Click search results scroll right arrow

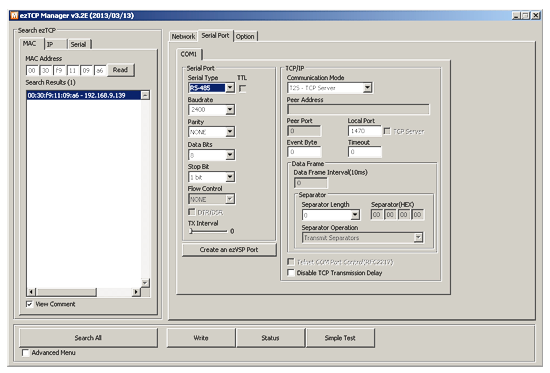click(136, 292)
